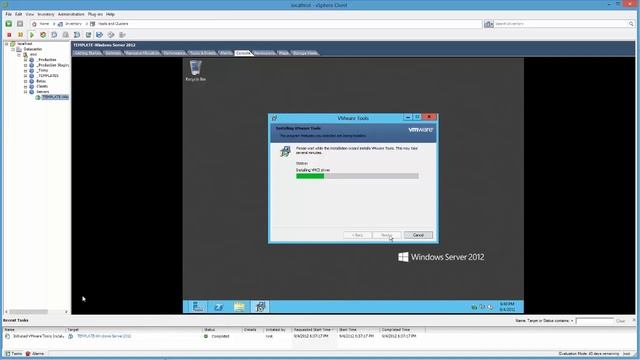Screen dimensions: 640x360
Task: Click the toolbar icon right after Reset
Action: [x=54, y=35]
